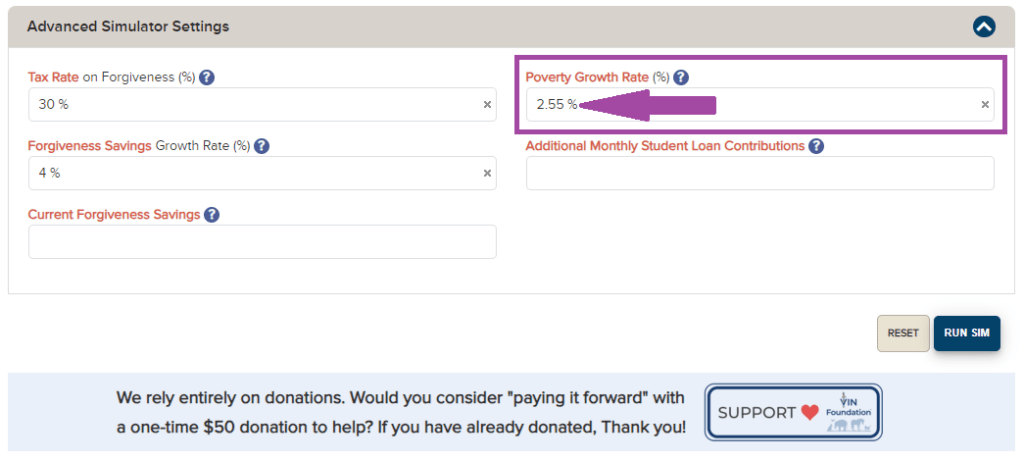Select the Forgiveness Savings Growth Rate input
Viewport: 1024px width, 460px height.
click(250, 173)
